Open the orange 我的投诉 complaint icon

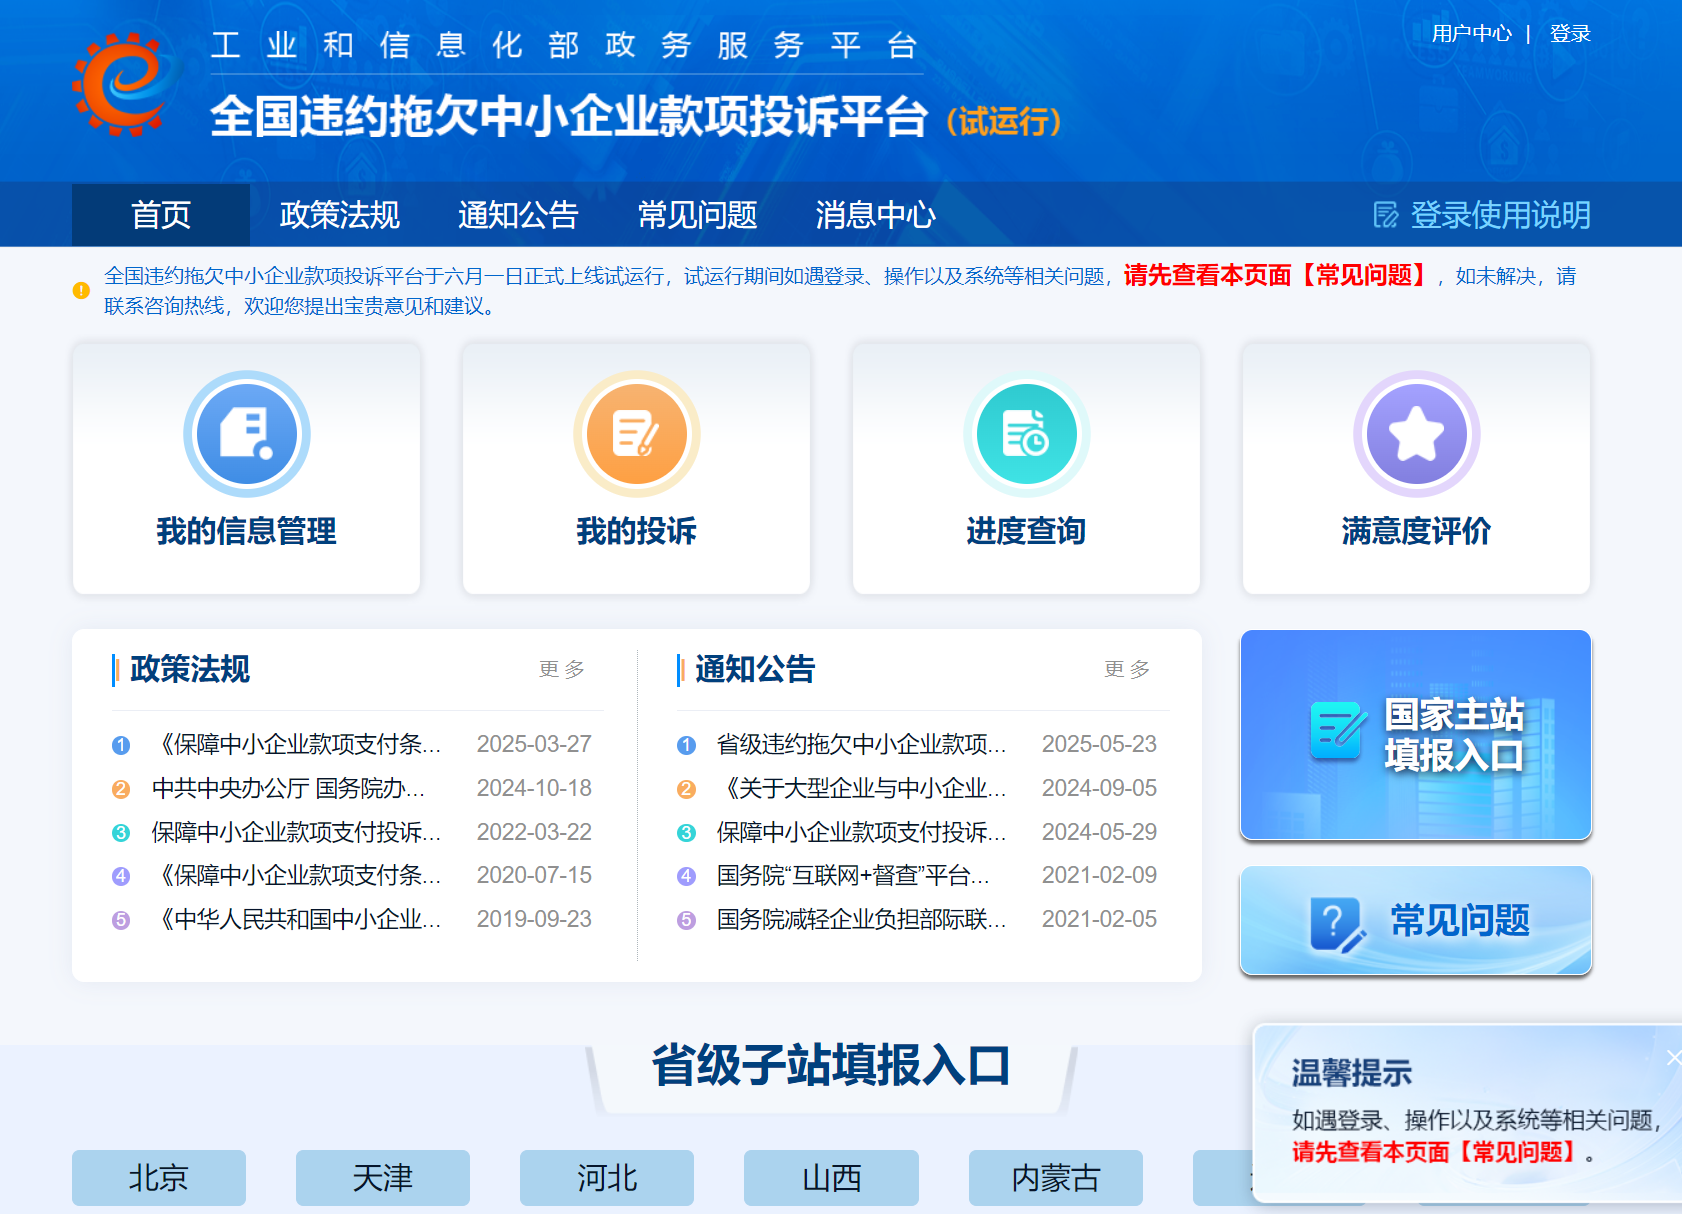[x=636, y=434]
